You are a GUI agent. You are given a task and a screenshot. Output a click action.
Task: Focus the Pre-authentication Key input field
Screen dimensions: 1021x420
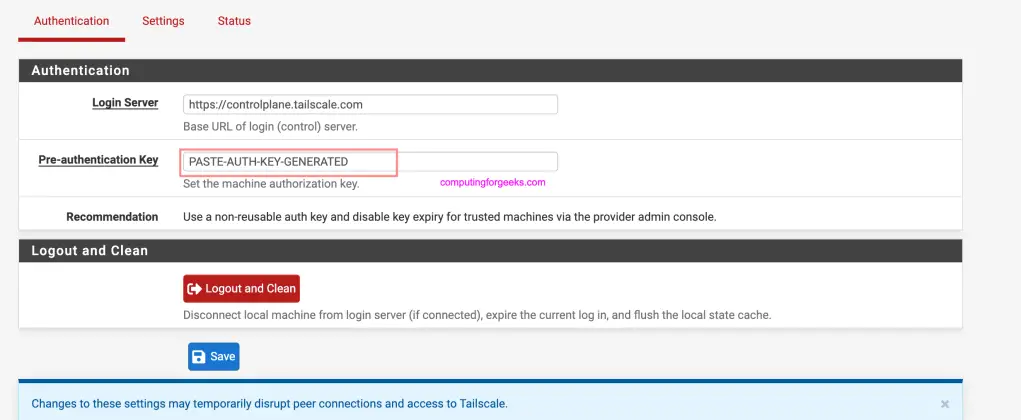pyautogui.click(x=370, y=162)
